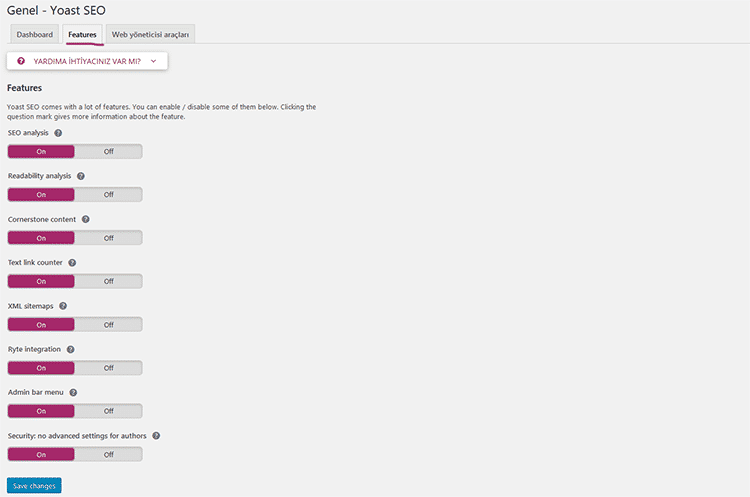Click the Cornerstone content label
Image resolution: width=750 pixels, height=497 pixels.
[x=42, y=219]
